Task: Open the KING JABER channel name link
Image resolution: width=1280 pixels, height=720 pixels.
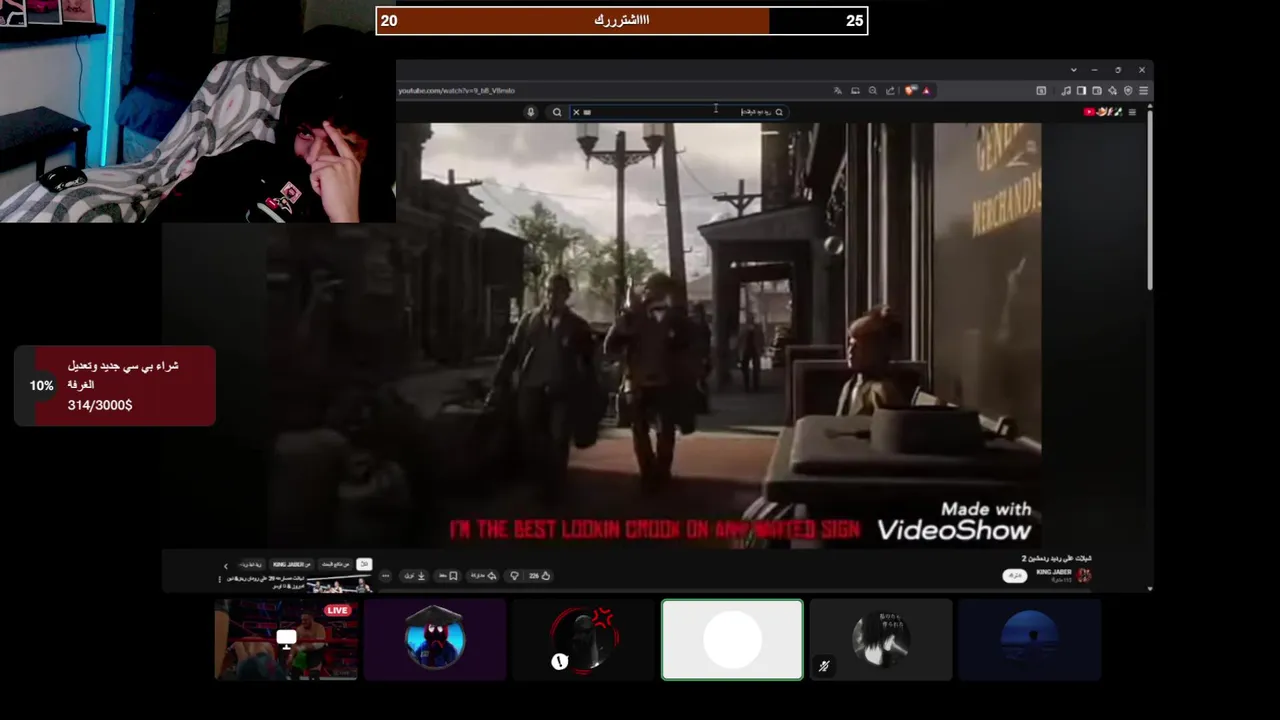Action: pos(1054,572)
